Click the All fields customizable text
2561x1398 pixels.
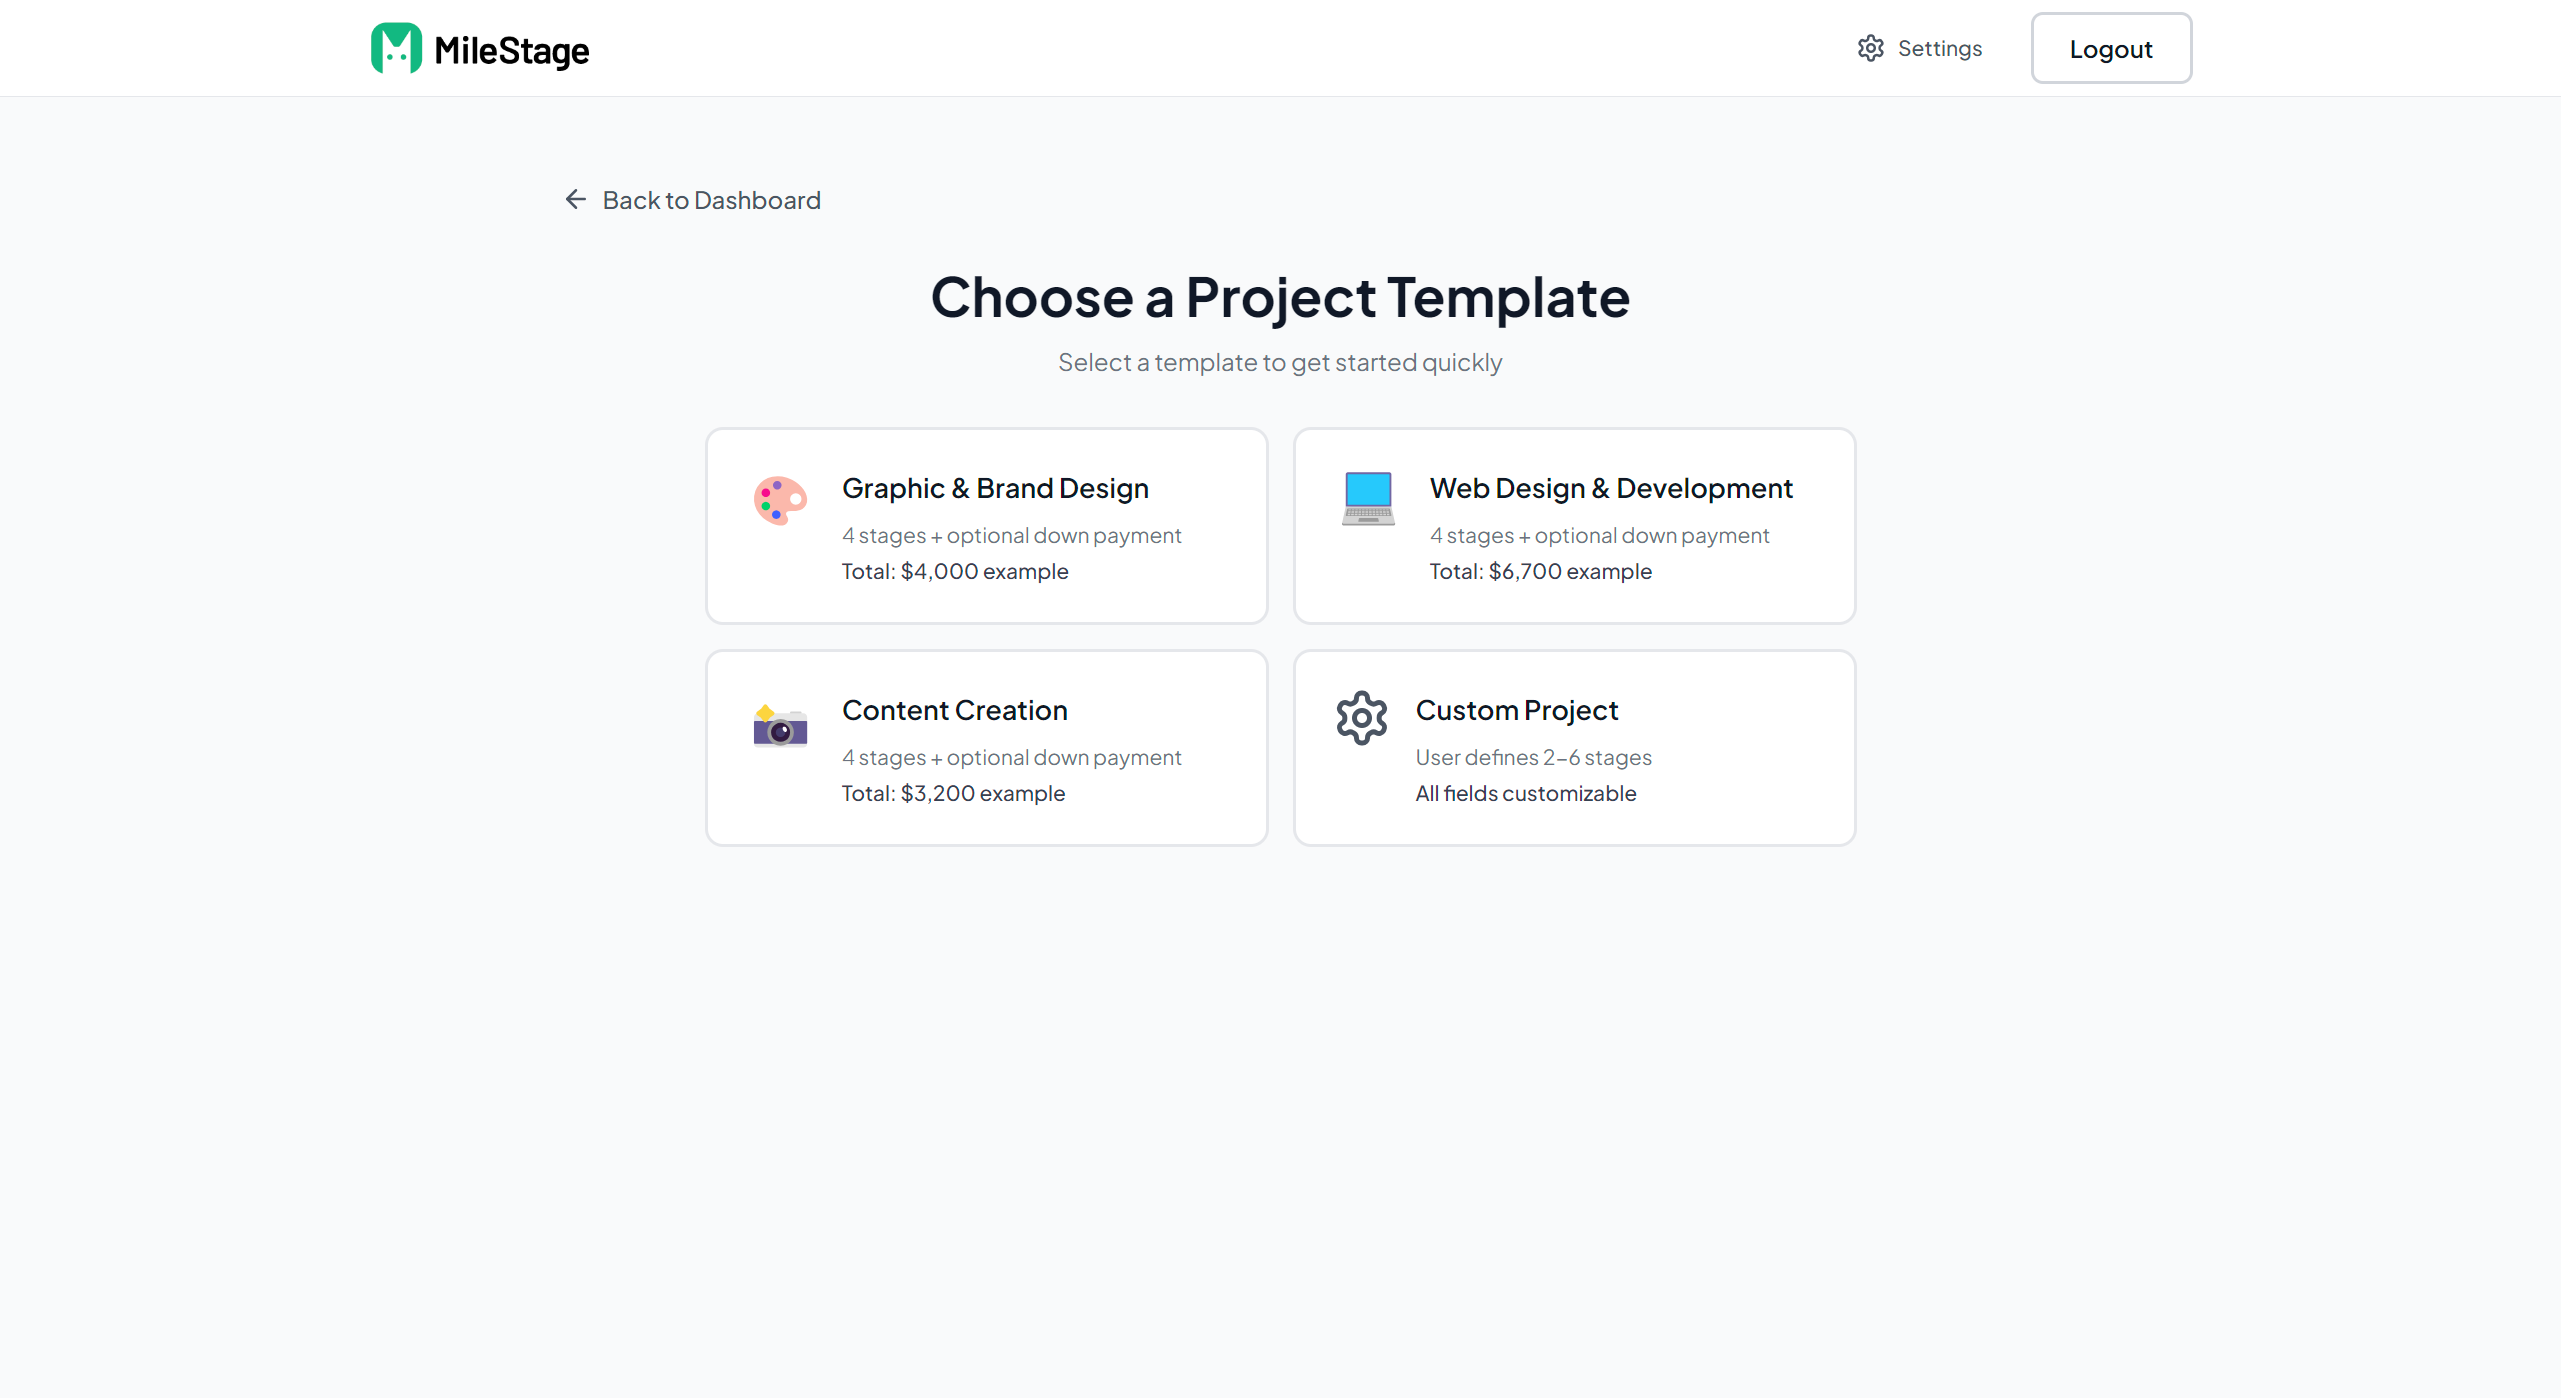[x=1525, y=793]
